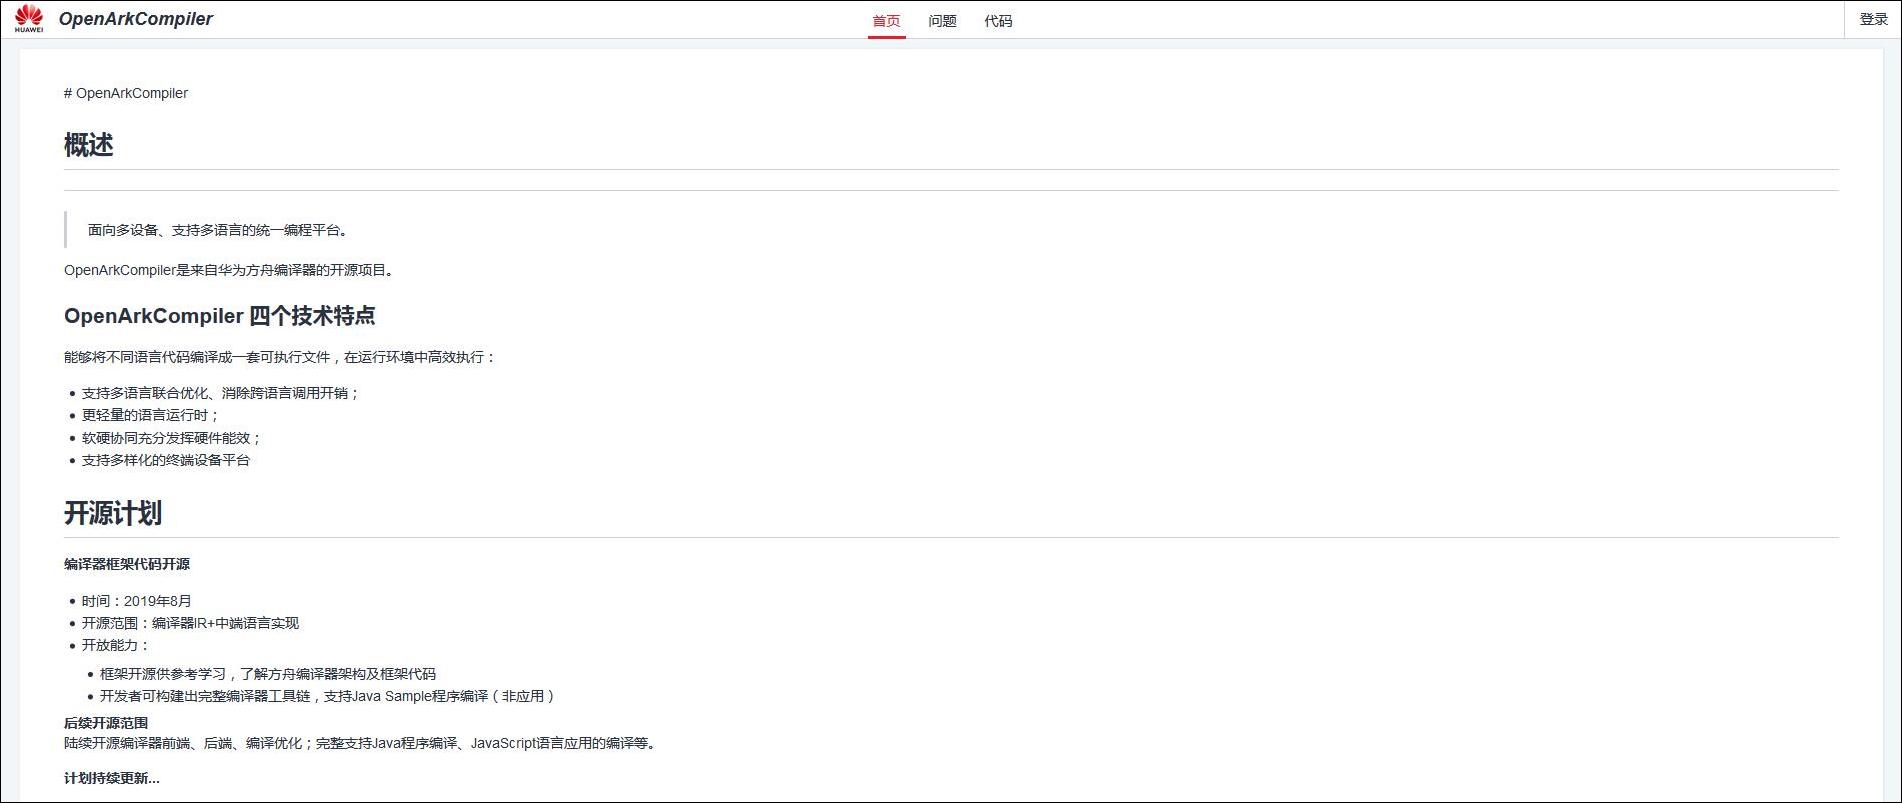Click the line 能够将不同语言代码编译成一套可执行文件
1902x803 pixels.
click(280, 357)
